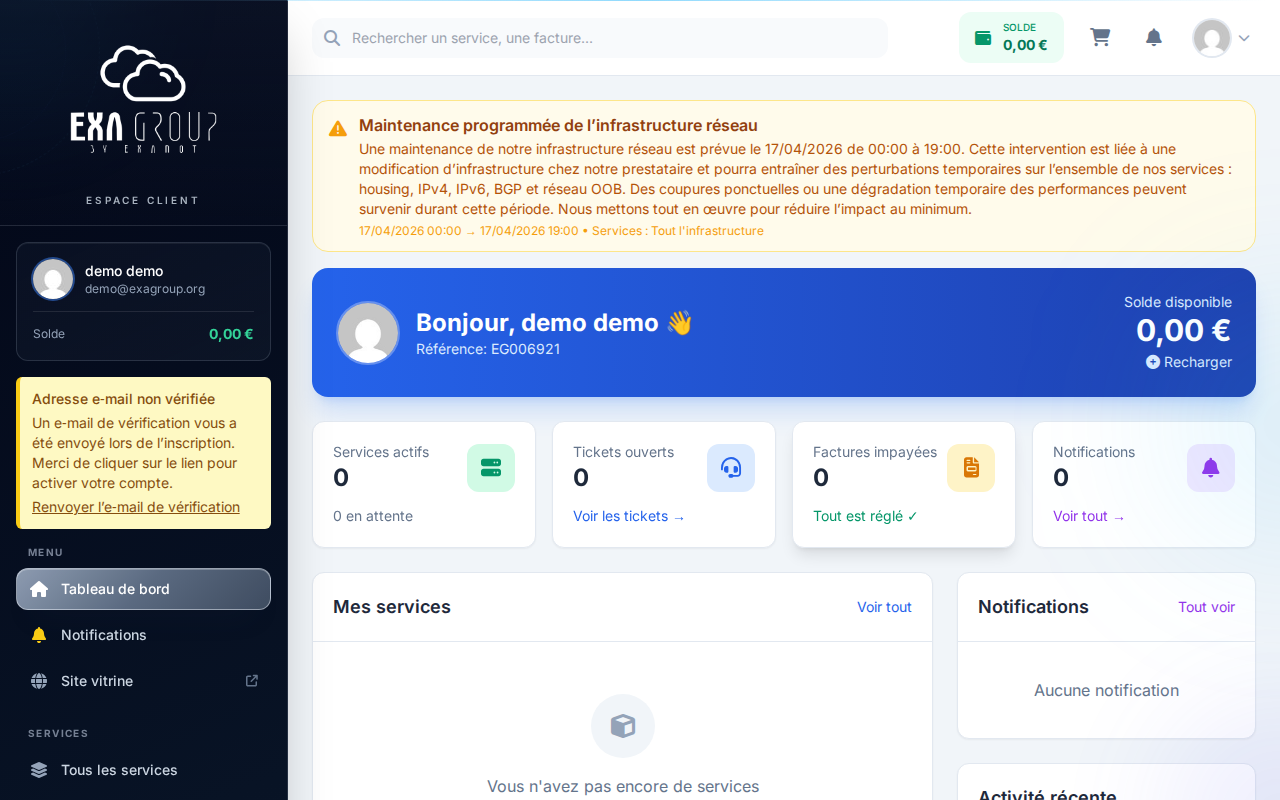Viewport: 1280px width, 800px height.
Task: Click the box icon in empty Mes services
Action: (623, 726)
